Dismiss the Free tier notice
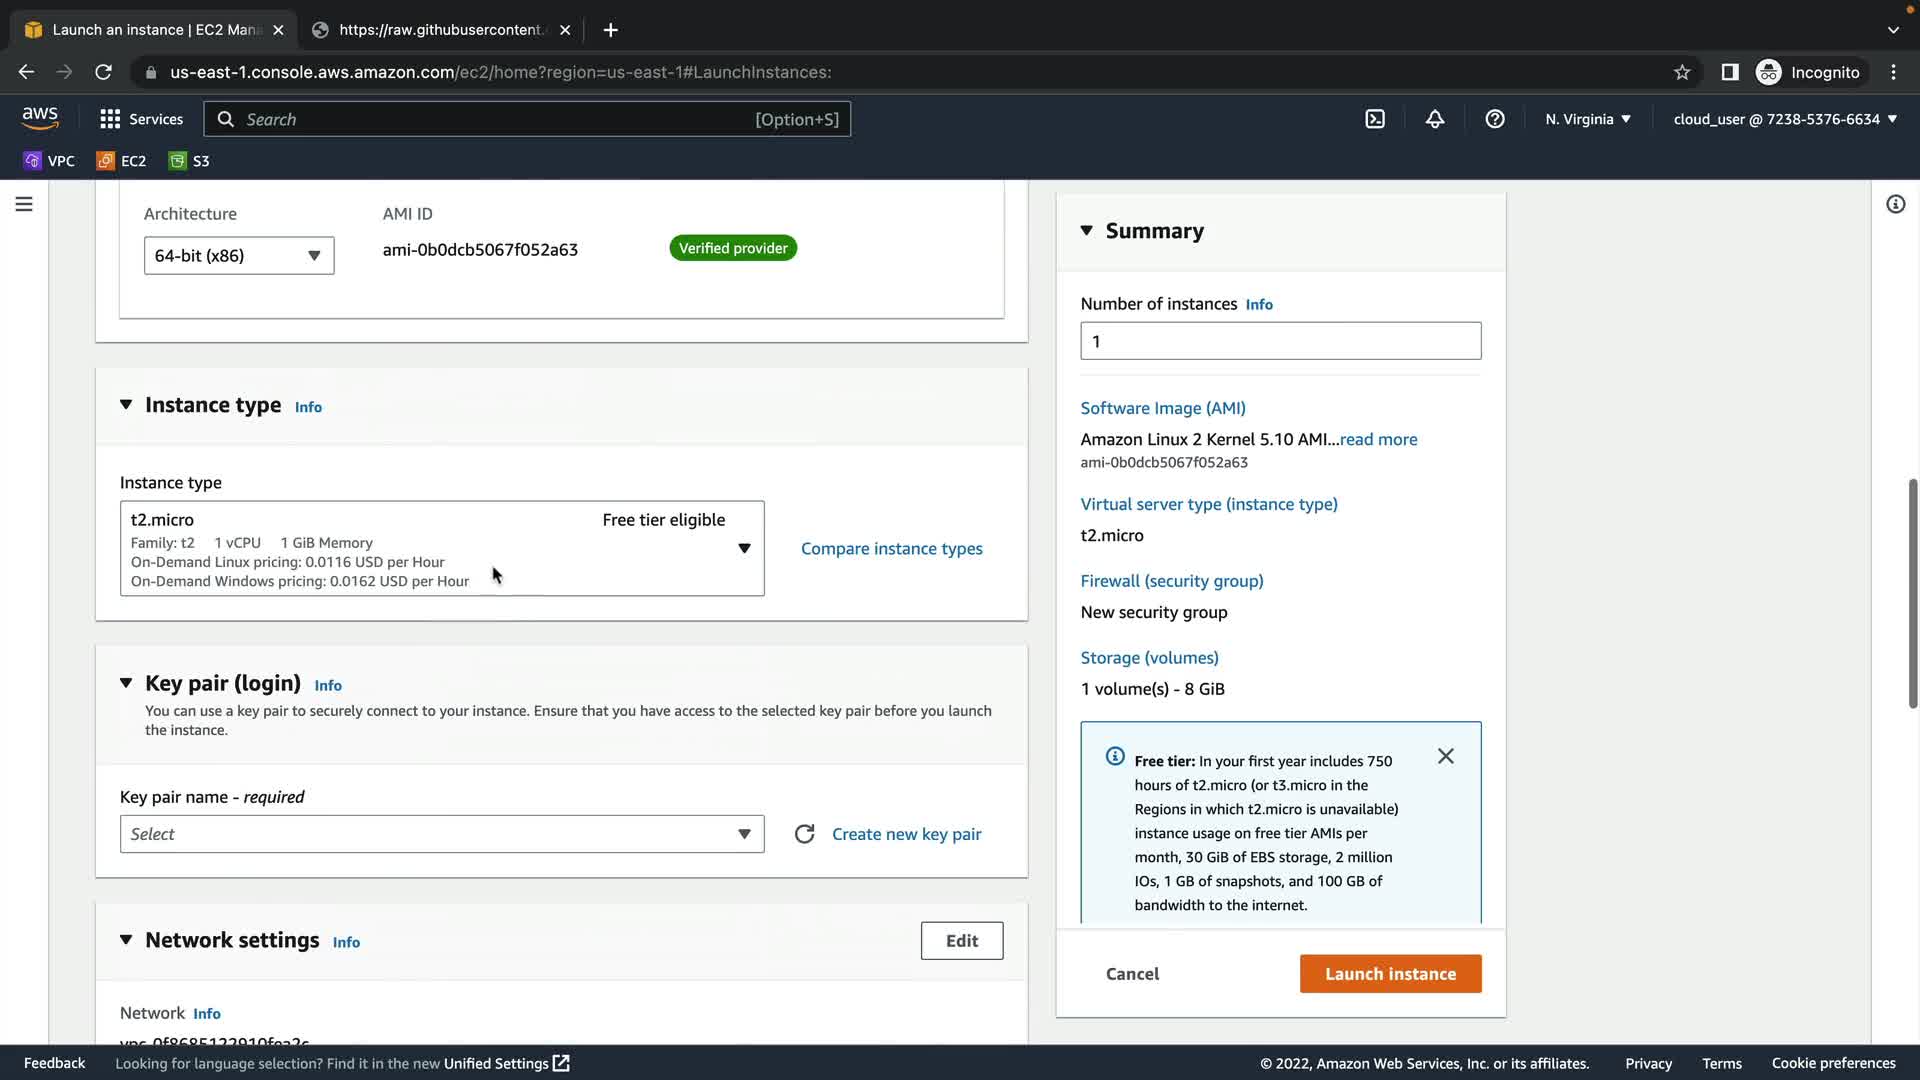The image size is (1920, 1080). 1445,756
